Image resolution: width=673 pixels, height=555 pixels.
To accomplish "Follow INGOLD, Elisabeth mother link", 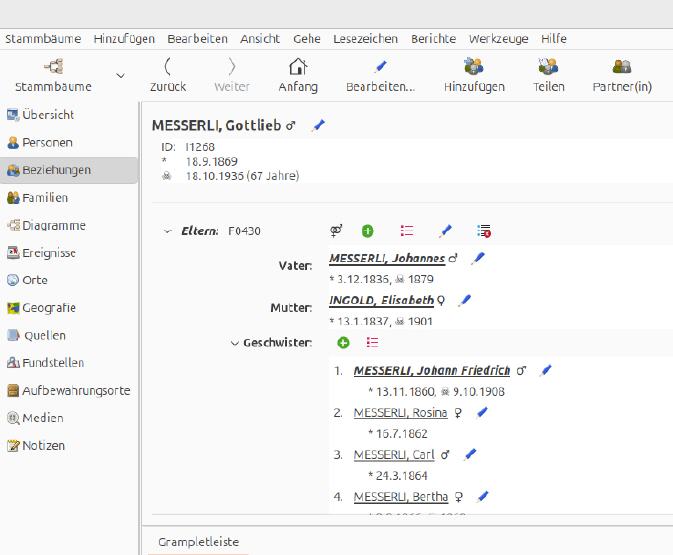I will point(382,300).
